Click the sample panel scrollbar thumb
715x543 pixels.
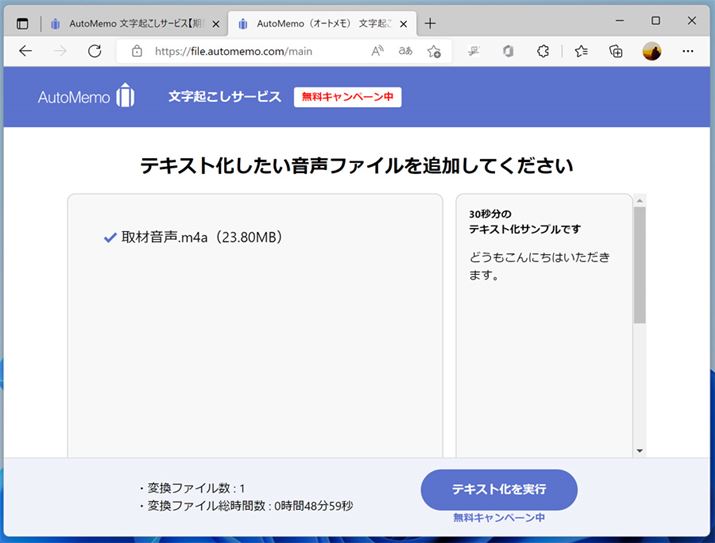click(639, 265)
